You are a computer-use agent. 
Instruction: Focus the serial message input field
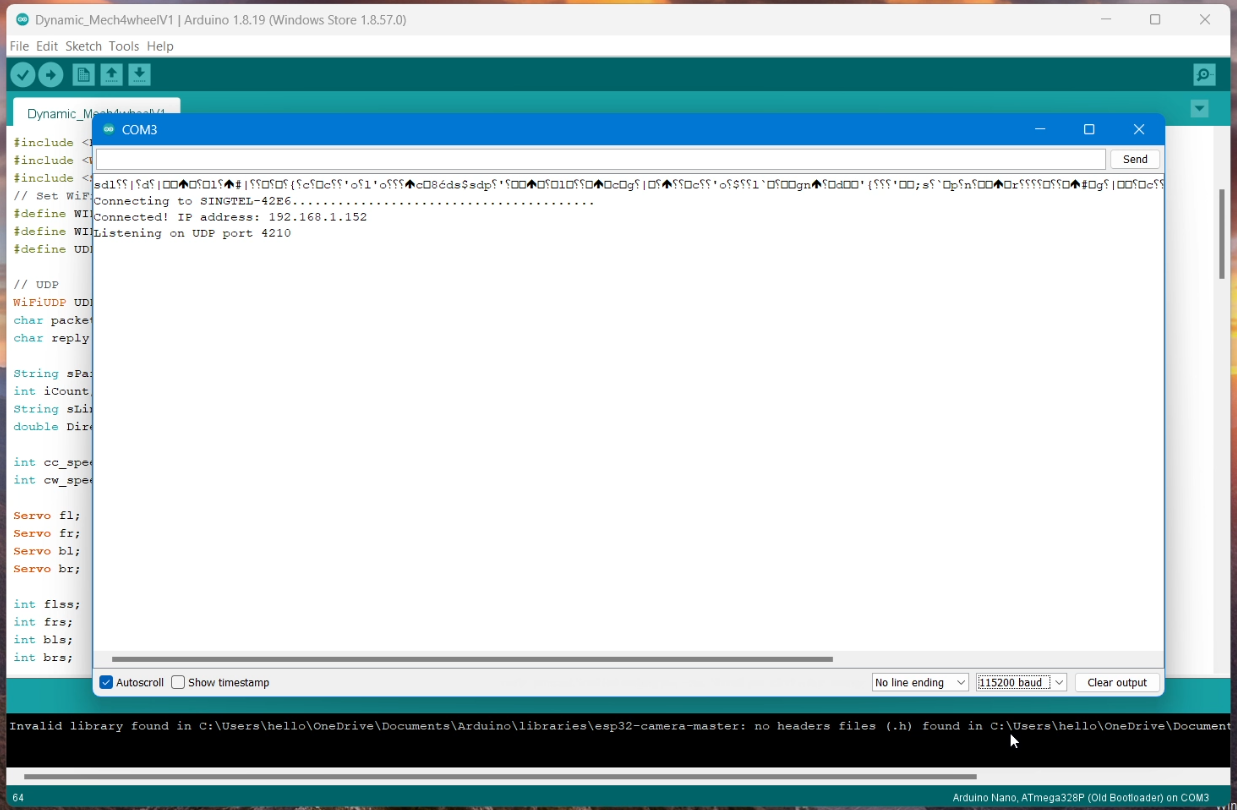click(601, 159)
